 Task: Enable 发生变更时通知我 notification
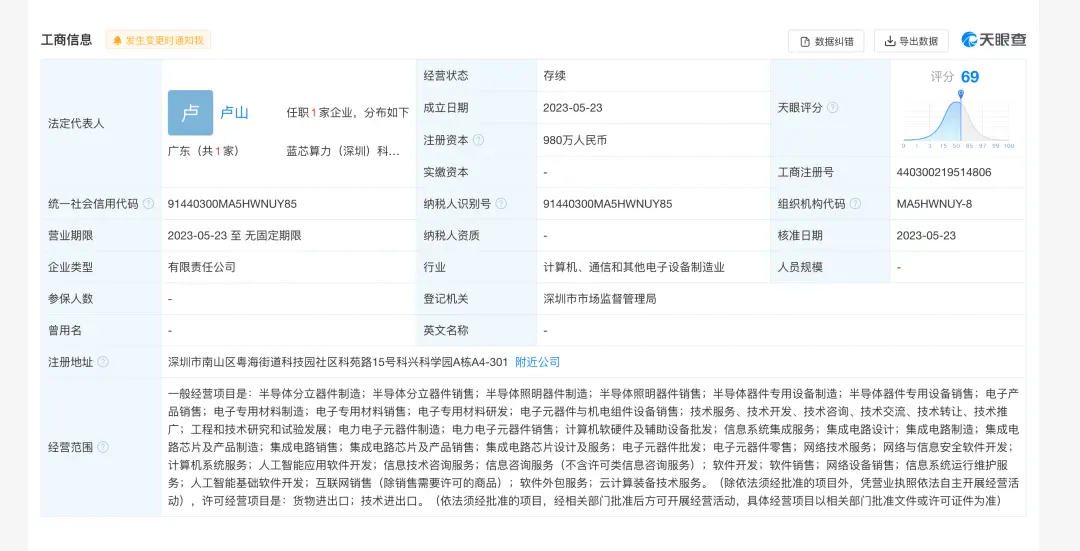point(158,41)
